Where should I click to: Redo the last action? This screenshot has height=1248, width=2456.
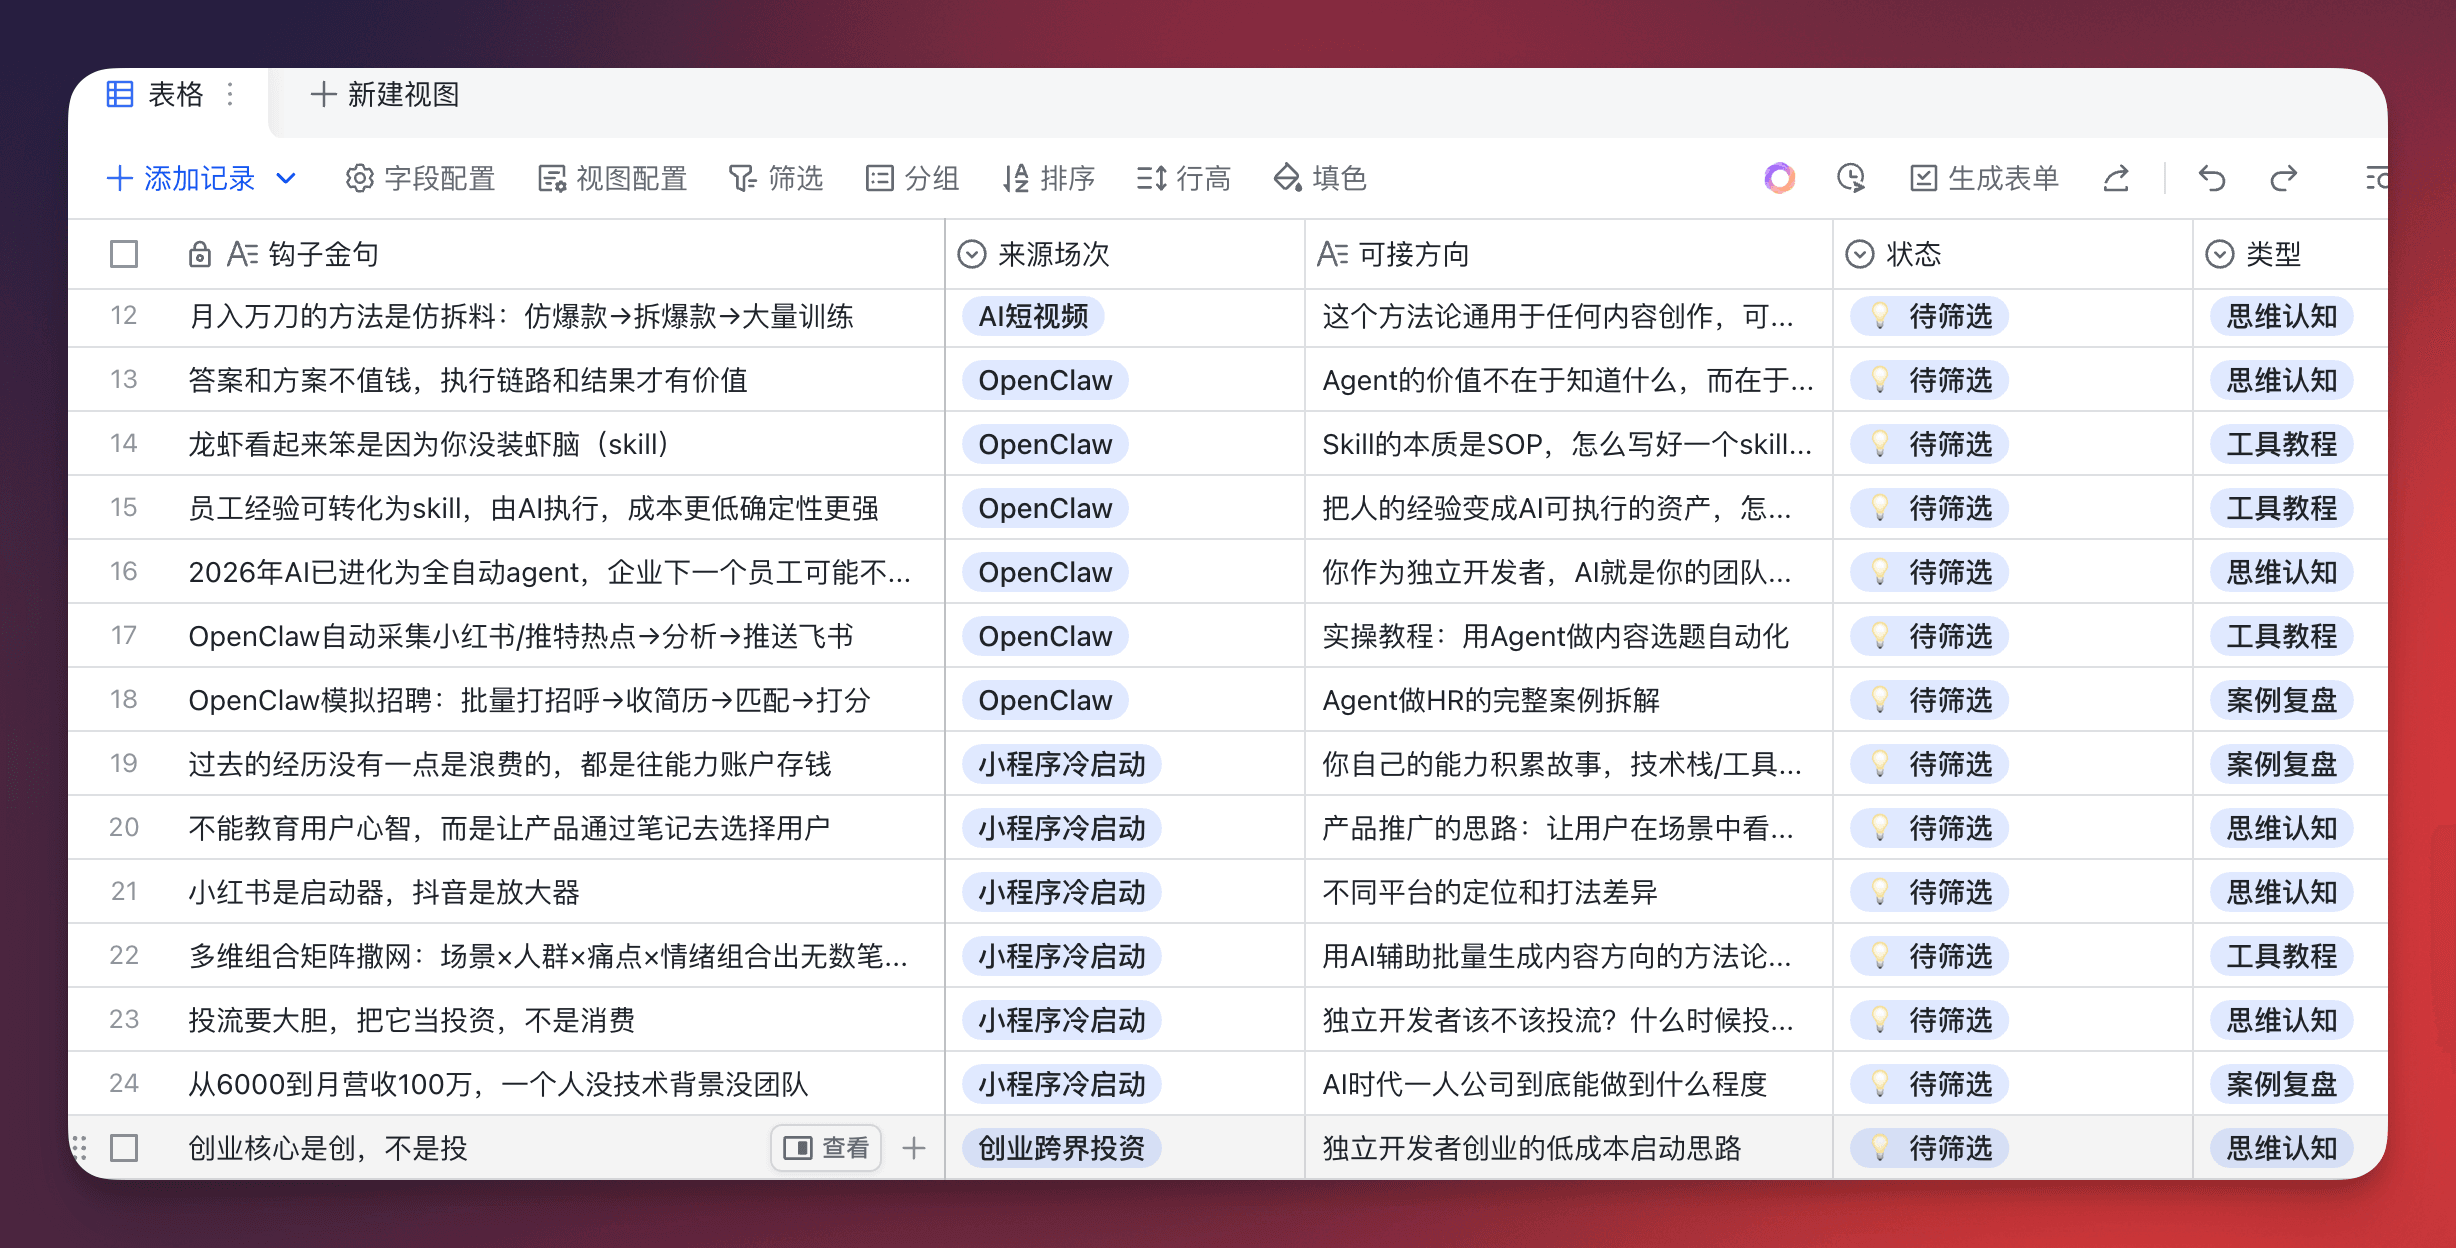(x=2284, y=178)
